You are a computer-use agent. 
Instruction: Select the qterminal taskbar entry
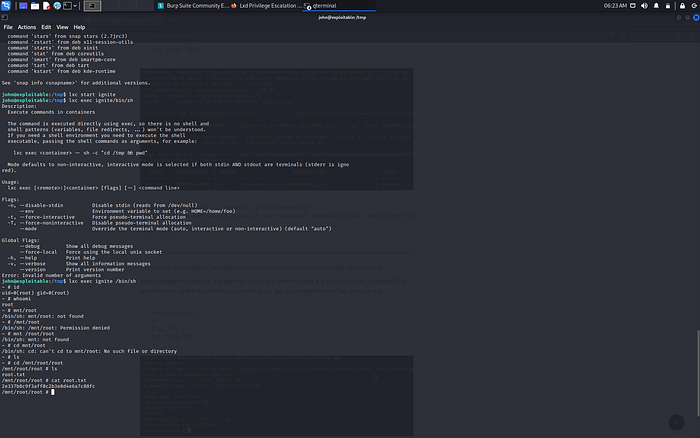(x=338, y=6)
